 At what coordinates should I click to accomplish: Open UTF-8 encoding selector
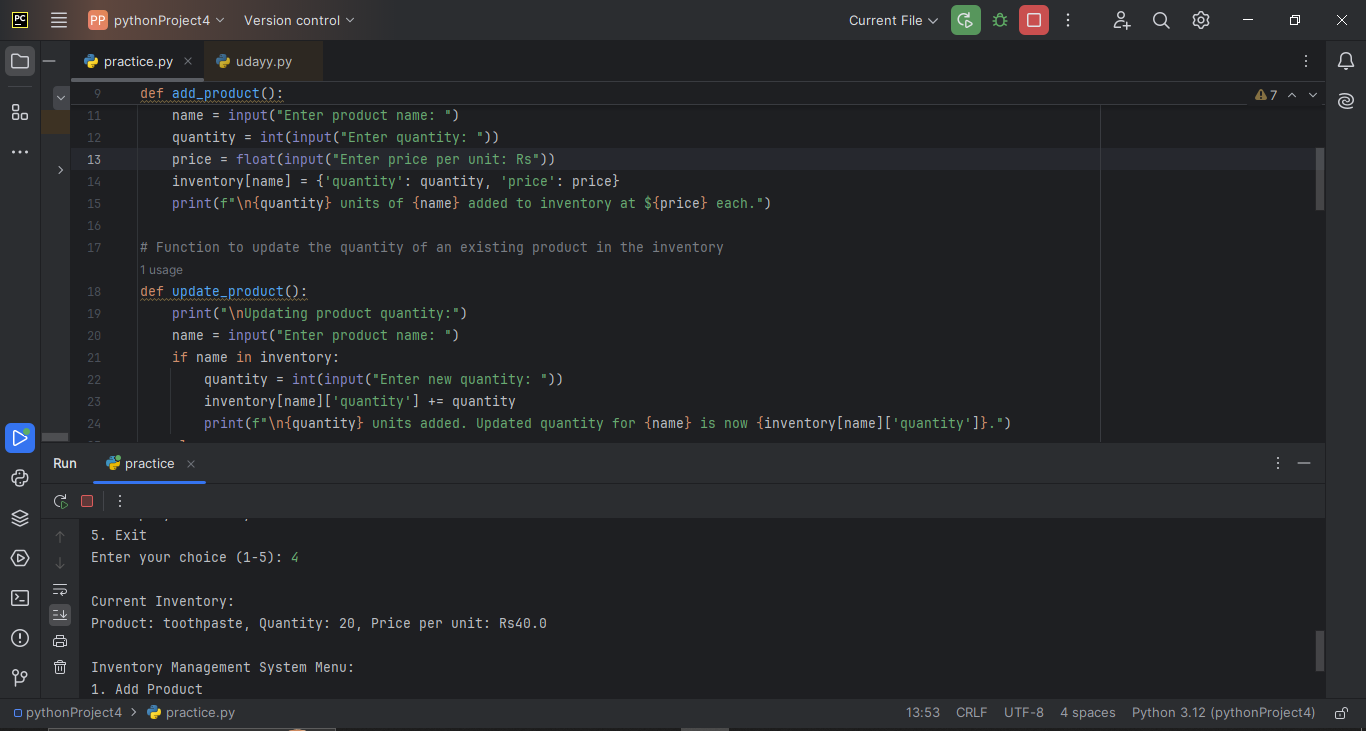pos(1024,713)
